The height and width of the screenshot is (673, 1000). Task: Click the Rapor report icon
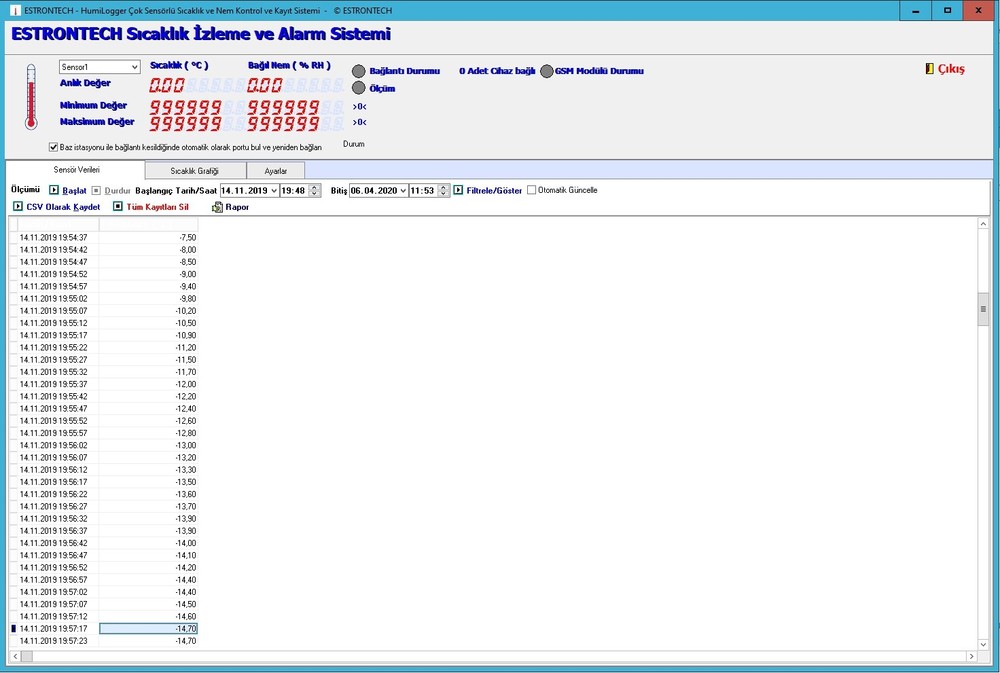(217, 207)
